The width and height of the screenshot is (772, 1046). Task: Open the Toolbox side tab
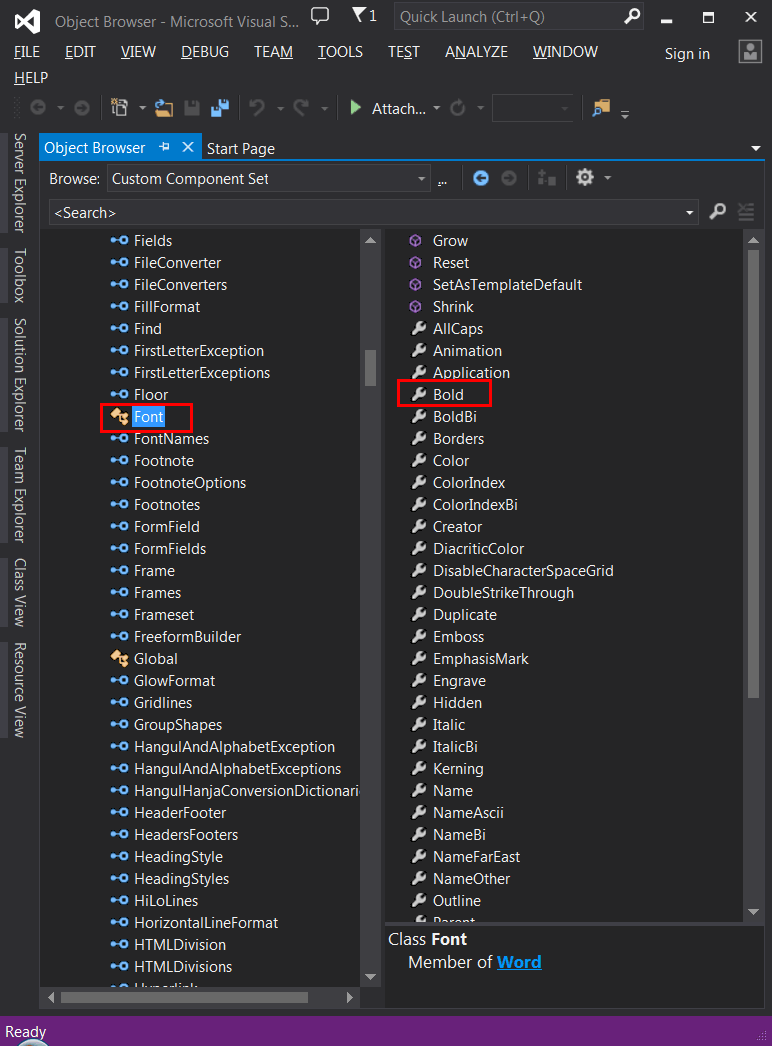tap(19, 275)
